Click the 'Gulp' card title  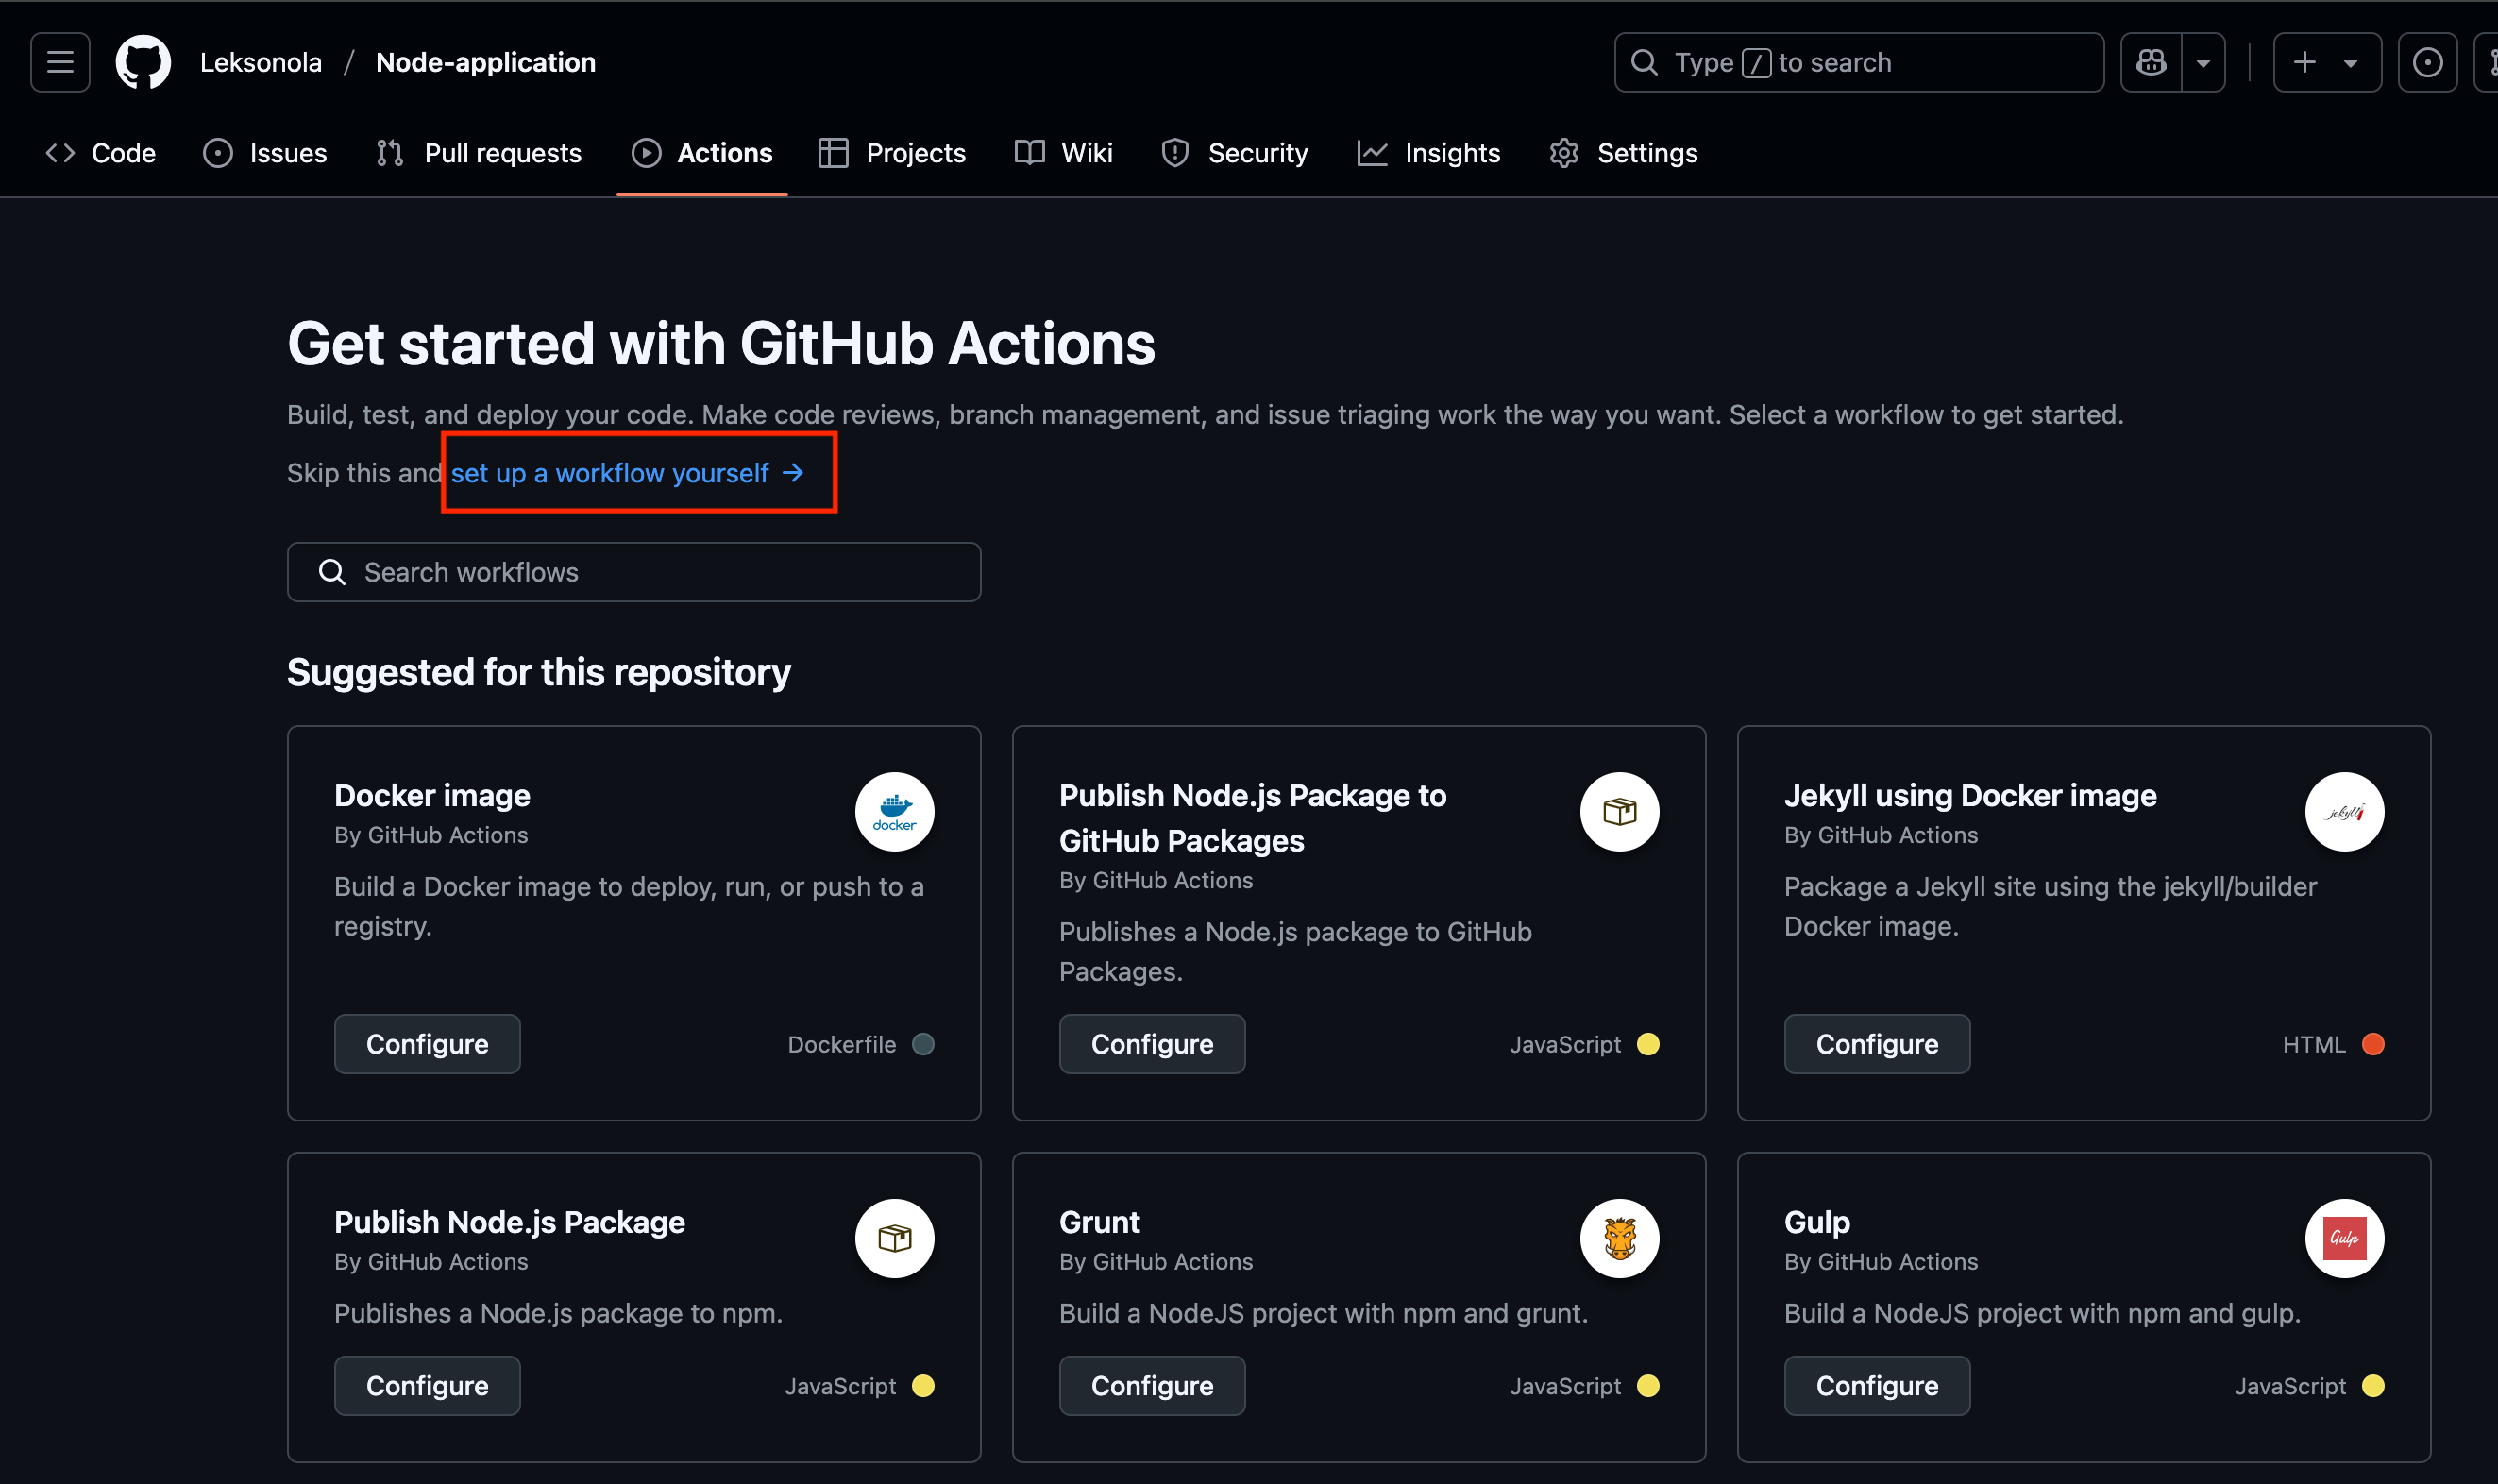coord(1817,1223)
